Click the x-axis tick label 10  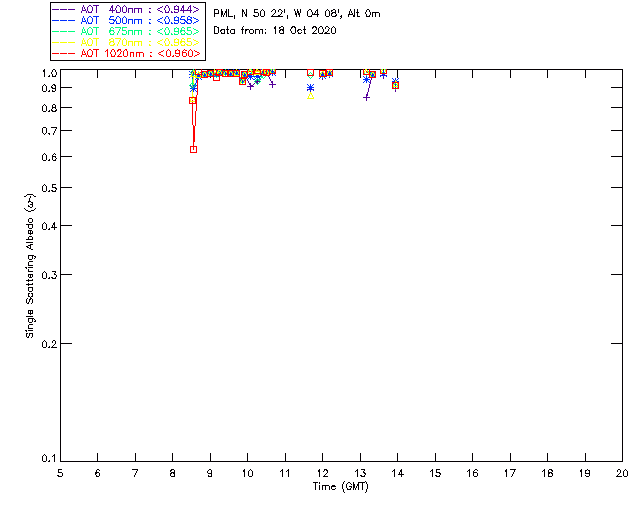(x=248, y=473)
